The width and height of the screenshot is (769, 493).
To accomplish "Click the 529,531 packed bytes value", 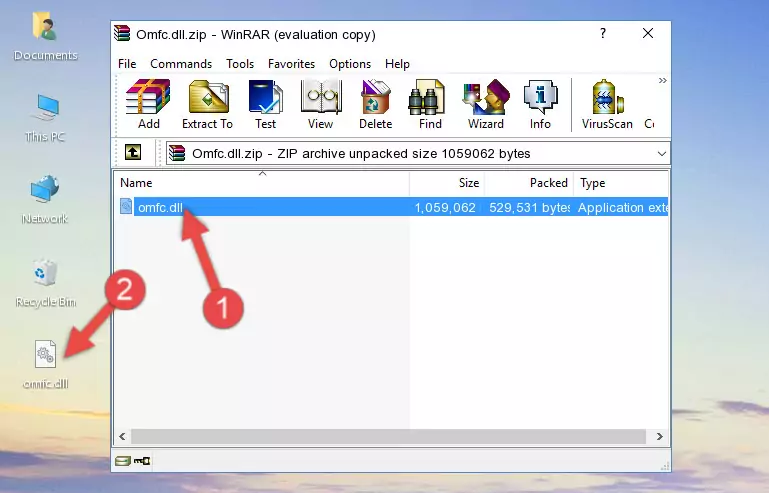I will tap(529, 208).
